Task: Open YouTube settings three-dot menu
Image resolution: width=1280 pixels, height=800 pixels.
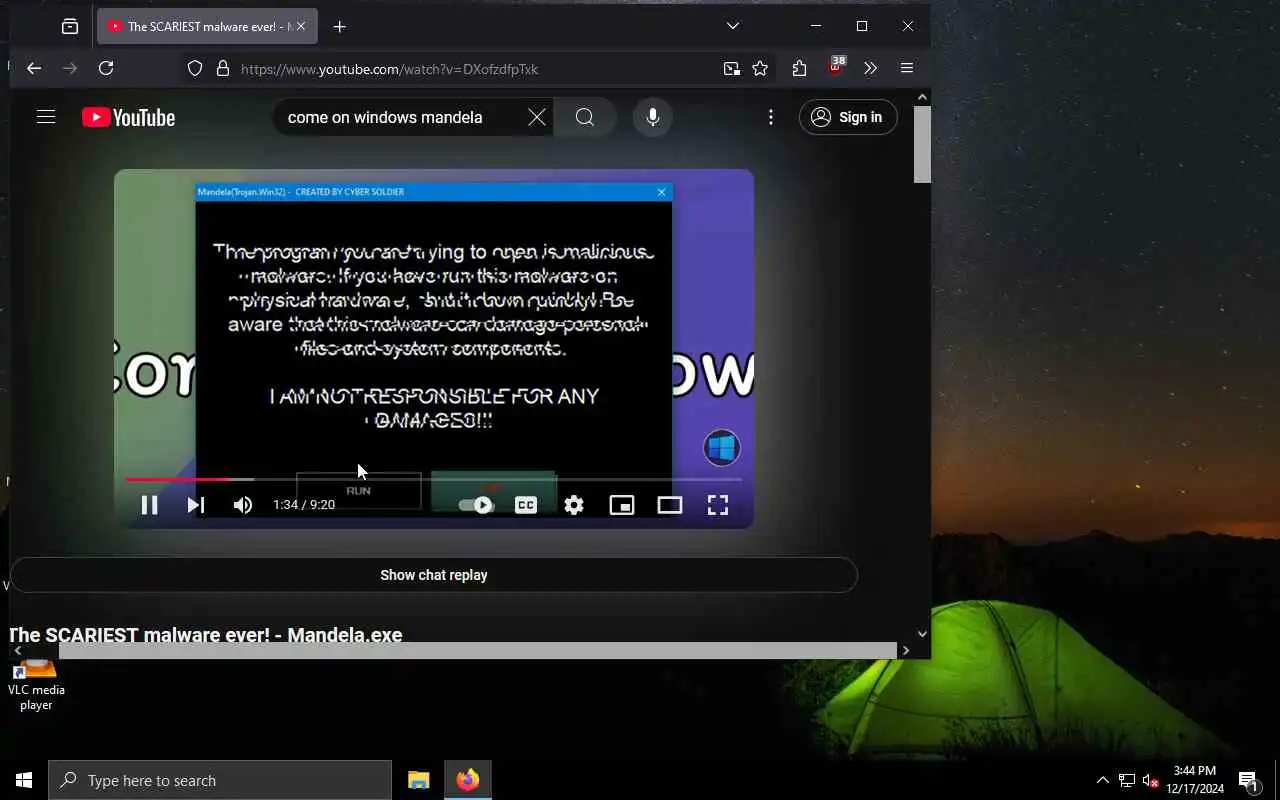Action: [x=770, y=117]
